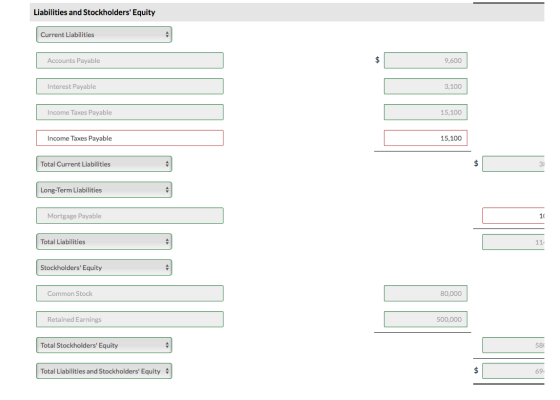Screen dimensions: 560x400
Task: Click the 80,000 Common Stock amount field
Action: 426,294
